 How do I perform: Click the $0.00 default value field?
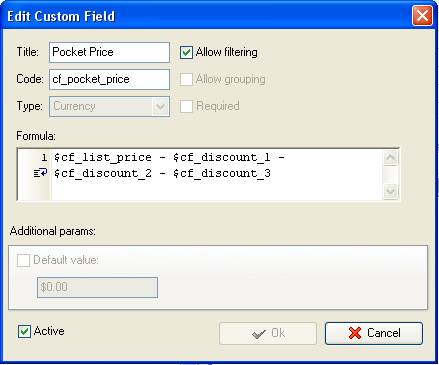click(97, 287)
